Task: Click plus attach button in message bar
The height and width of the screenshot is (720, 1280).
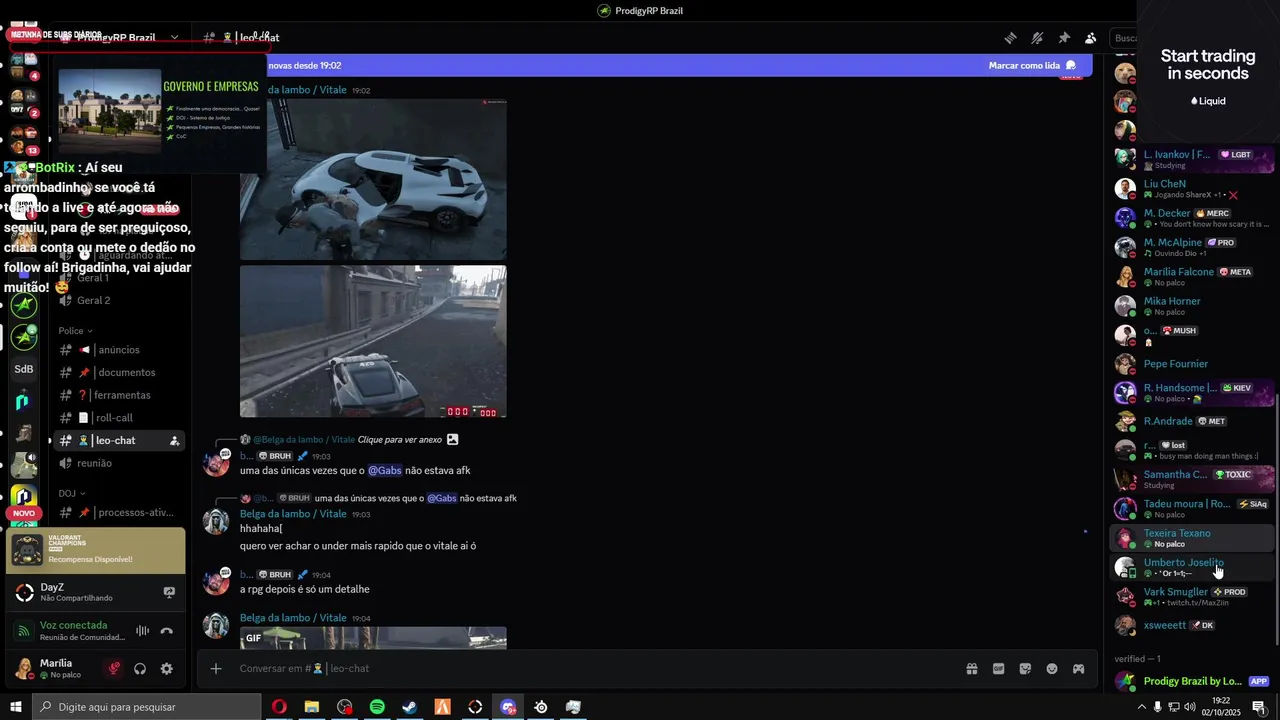Action: pyautogui.click(x=216, y=668)
